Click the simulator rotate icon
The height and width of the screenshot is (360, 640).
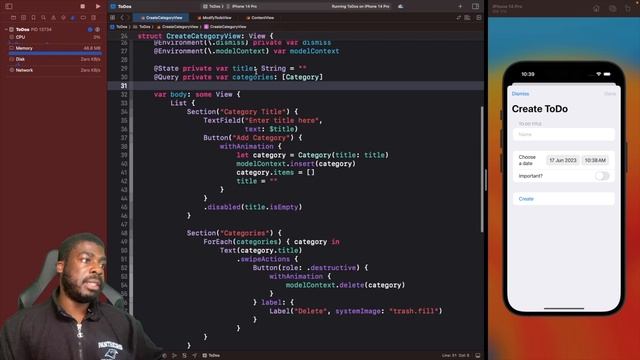628,8
